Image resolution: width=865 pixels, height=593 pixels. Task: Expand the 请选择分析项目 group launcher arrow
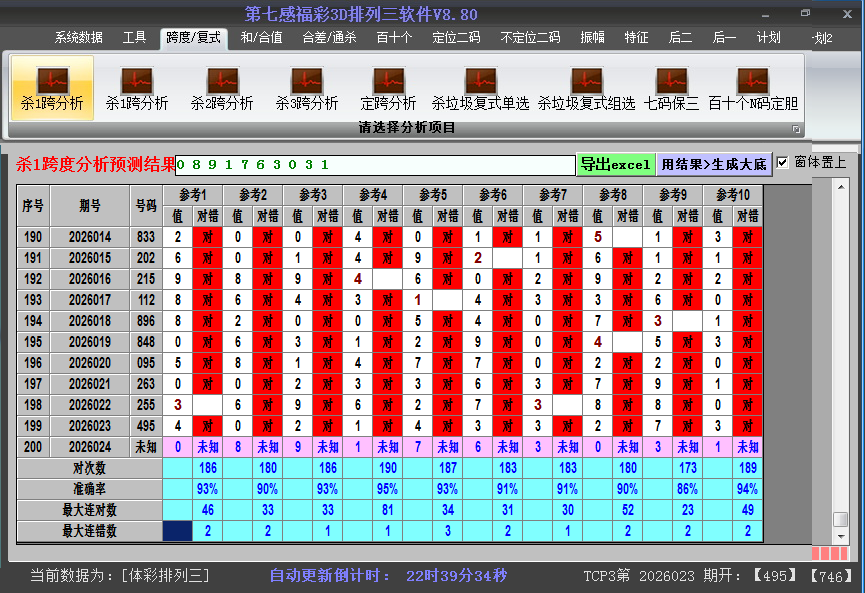pos(797,129)
